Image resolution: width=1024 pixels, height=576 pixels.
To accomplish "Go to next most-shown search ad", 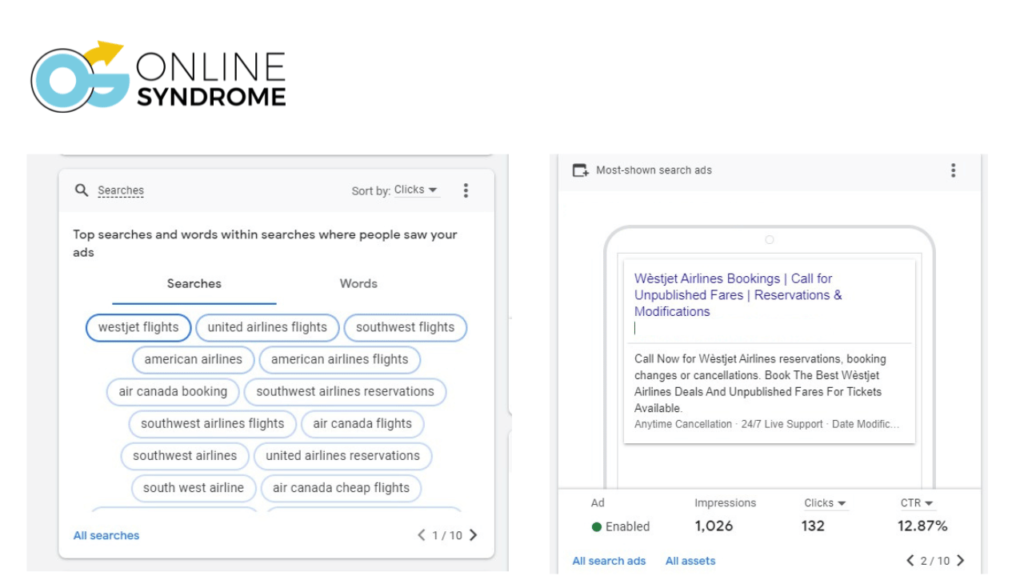I will [961, 560].
